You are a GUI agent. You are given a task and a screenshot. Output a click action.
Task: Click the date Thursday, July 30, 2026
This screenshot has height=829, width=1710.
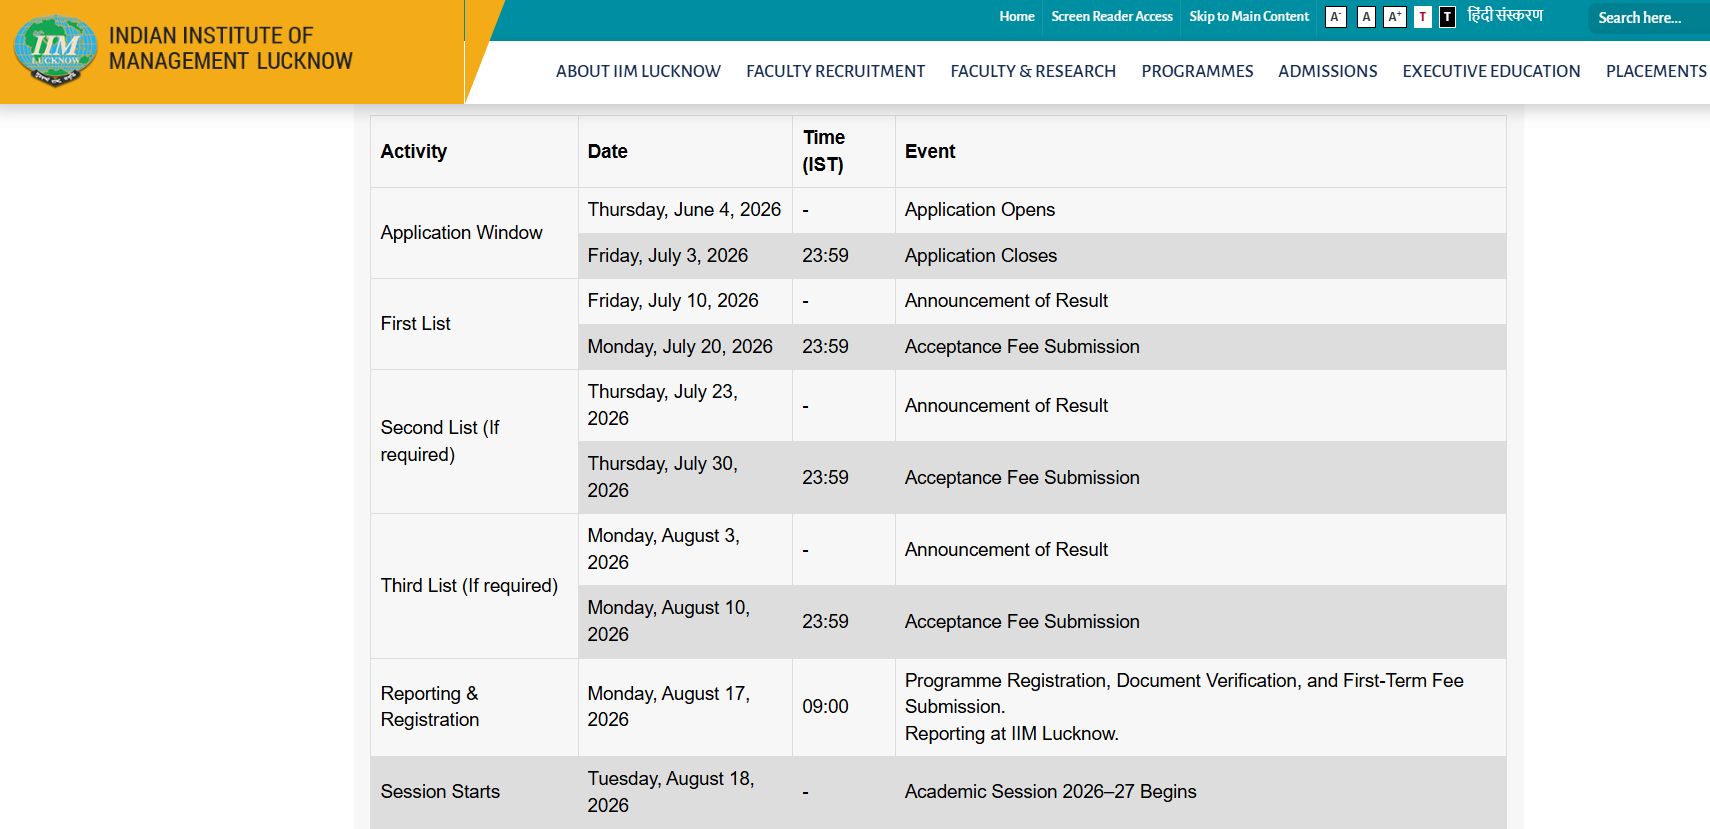[663, 477]
